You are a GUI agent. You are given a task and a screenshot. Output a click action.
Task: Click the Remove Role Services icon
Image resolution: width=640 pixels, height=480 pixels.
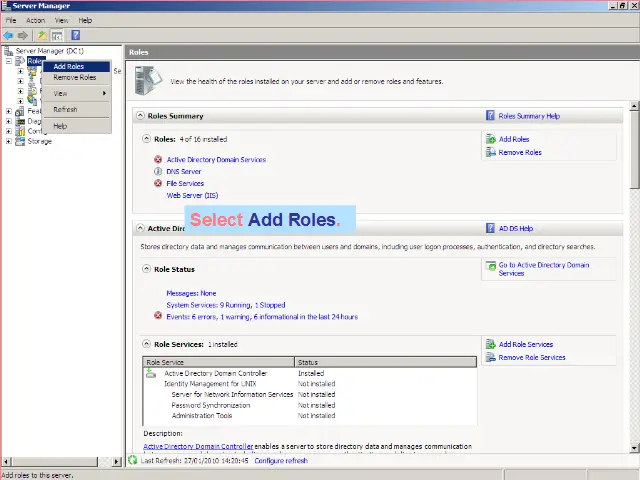[491, 357]
